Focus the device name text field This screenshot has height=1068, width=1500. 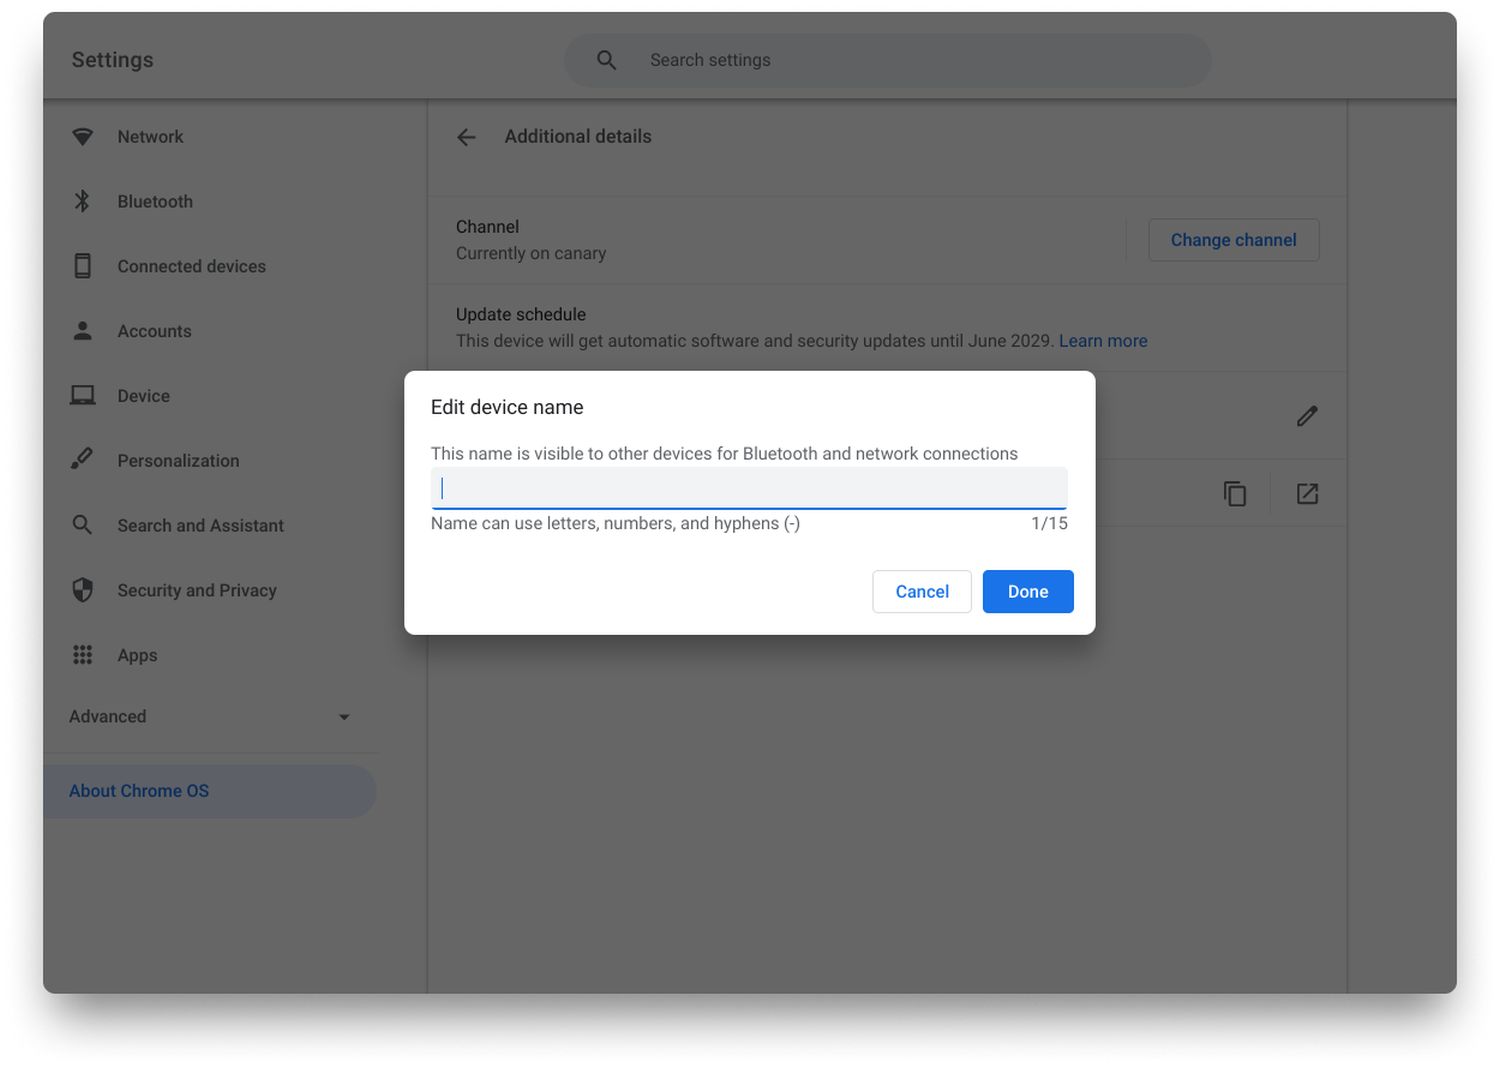click(749, 488)
